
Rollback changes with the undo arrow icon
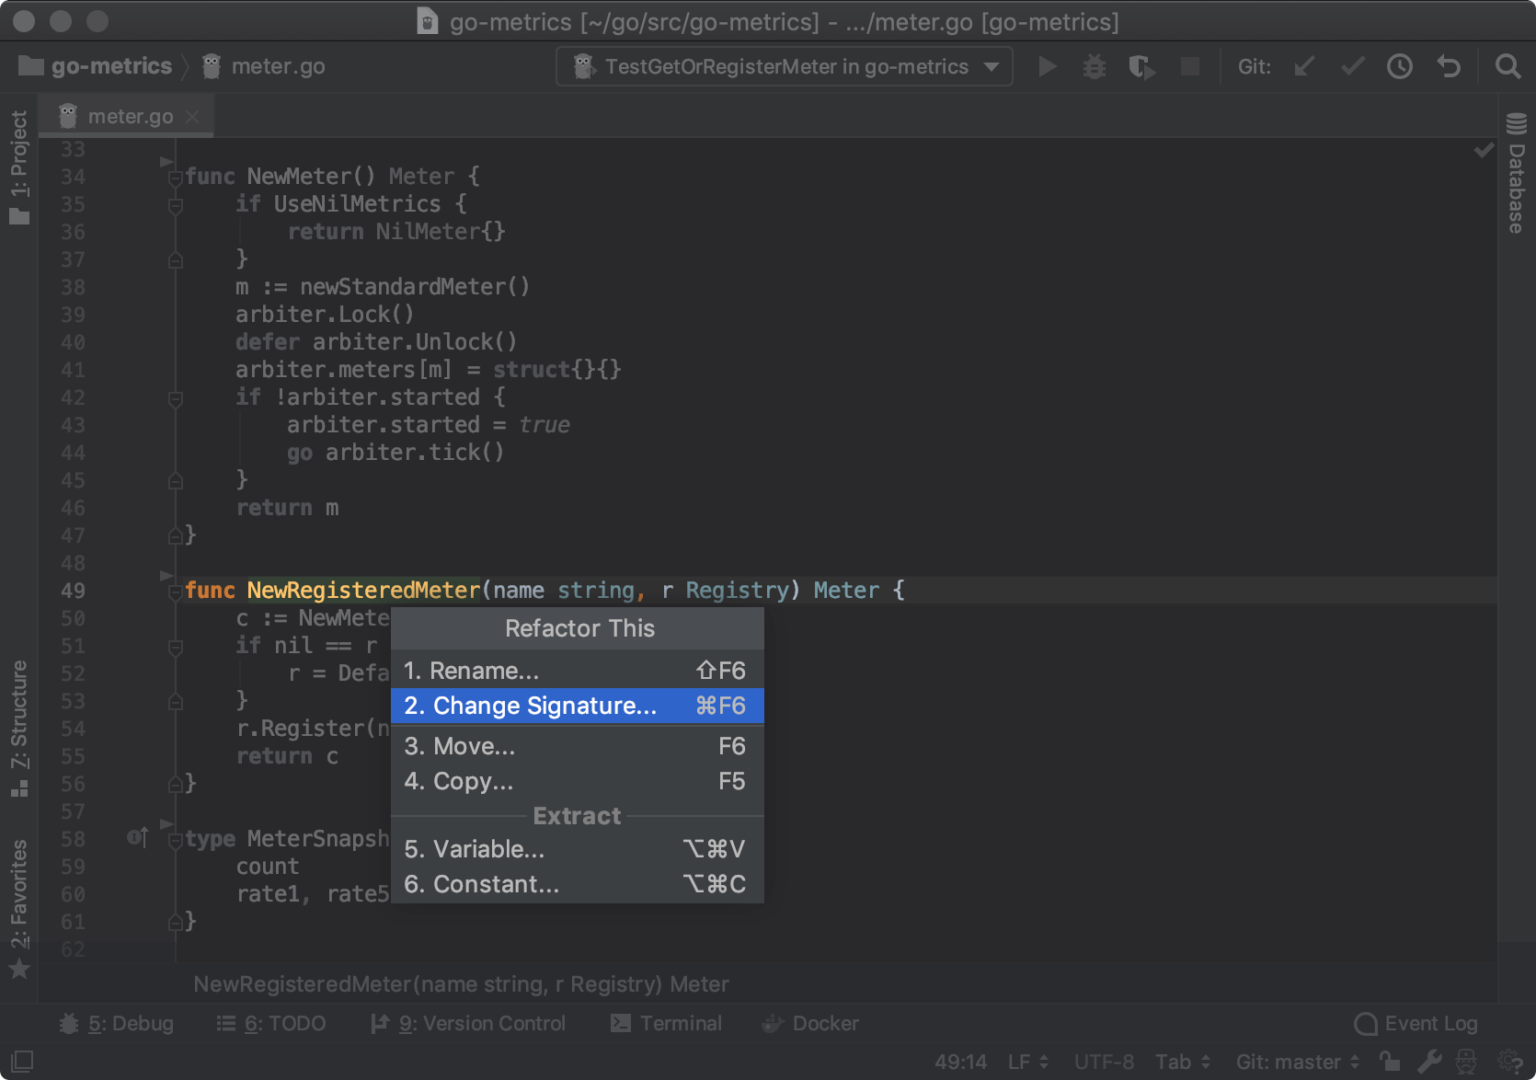click(1448, 66)
